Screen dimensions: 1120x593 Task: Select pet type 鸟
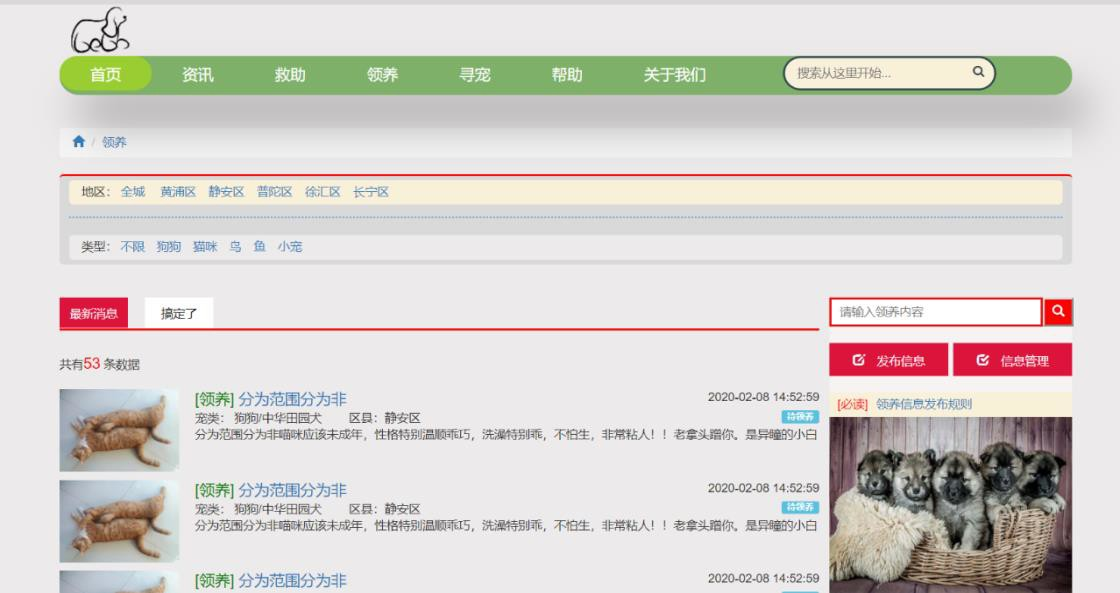tap(236, 246)
